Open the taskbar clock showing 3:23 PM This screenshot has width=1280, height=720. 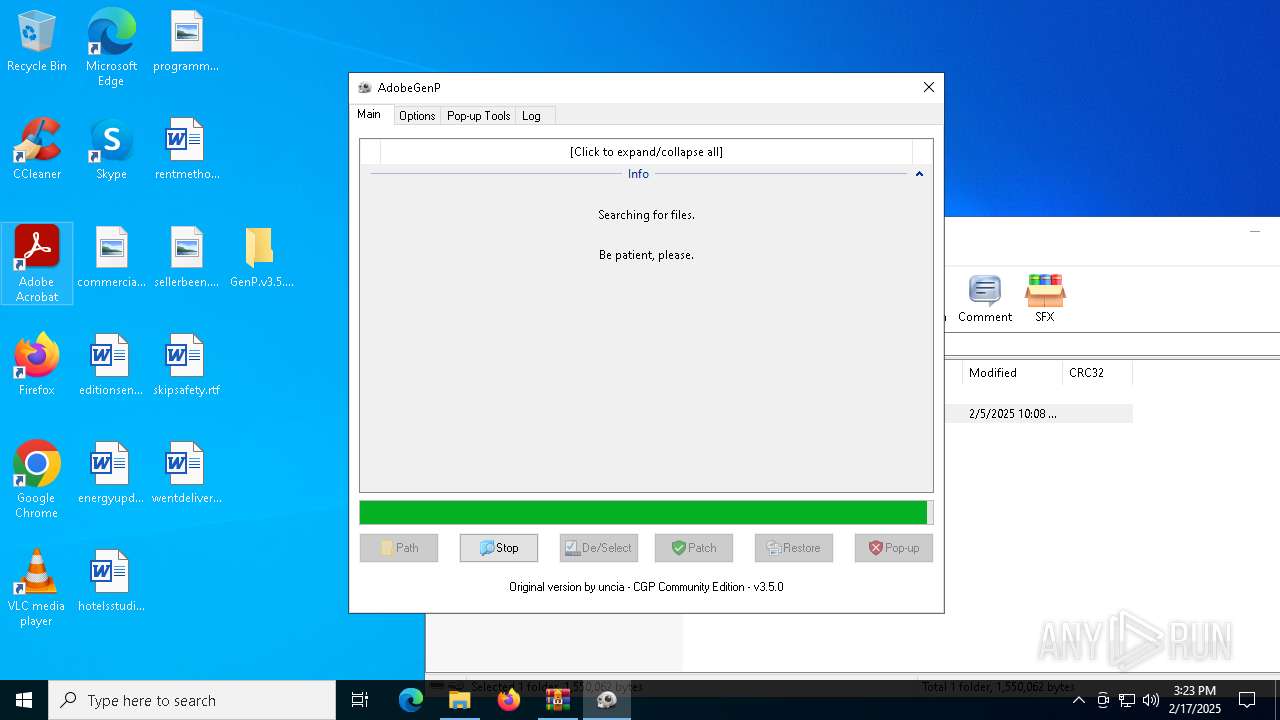(x=1196, y=700)
